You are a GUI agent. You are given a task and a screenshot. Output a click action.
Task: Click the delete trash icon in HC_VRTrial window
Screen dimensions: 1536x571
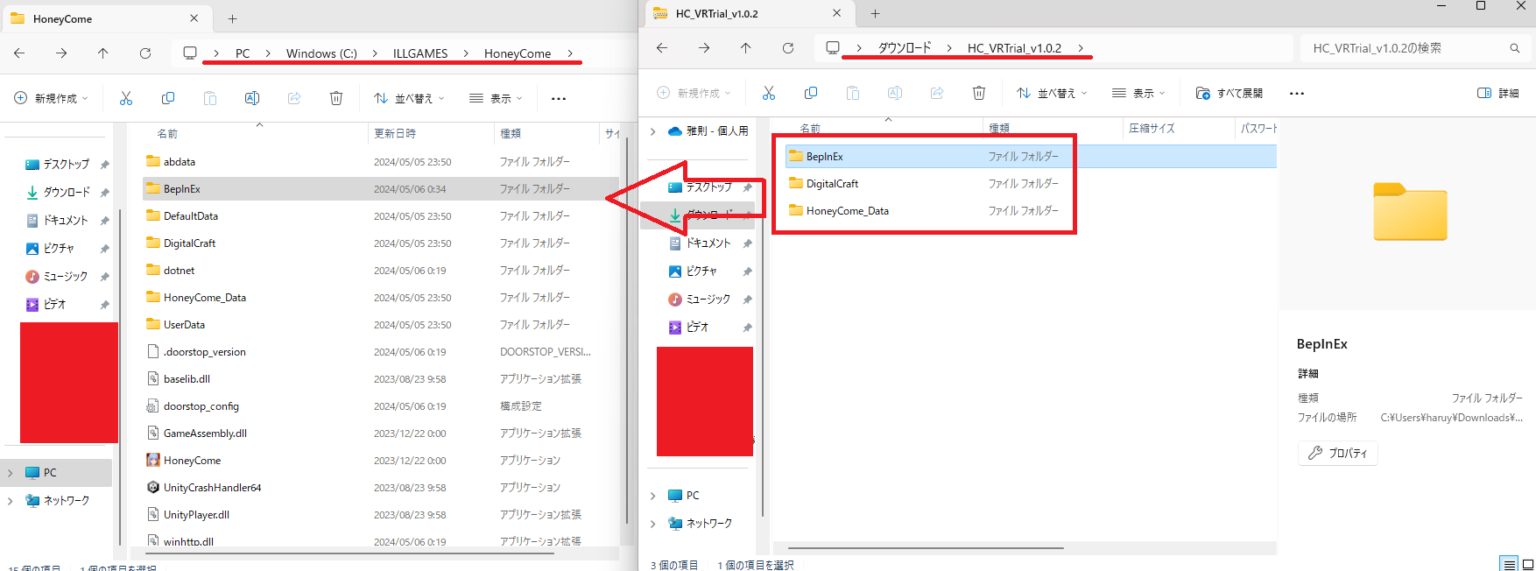point(979,93)
